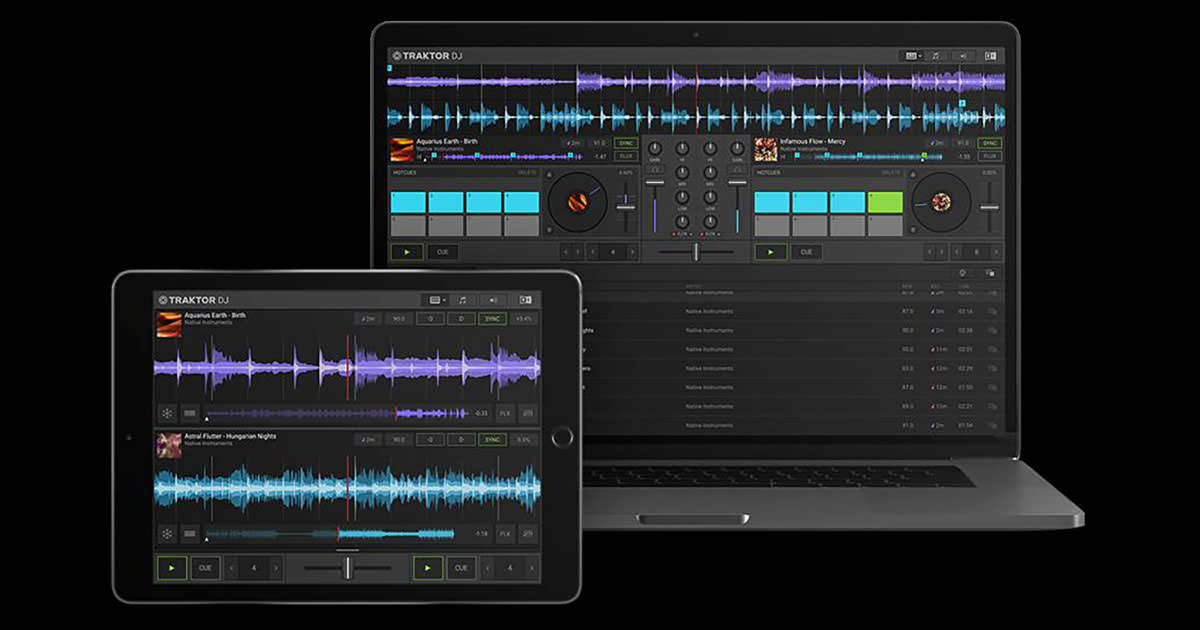Open the layout selector dropdown on the tablet
Screen dimensions: 1200x630
[x=435, y=299]
